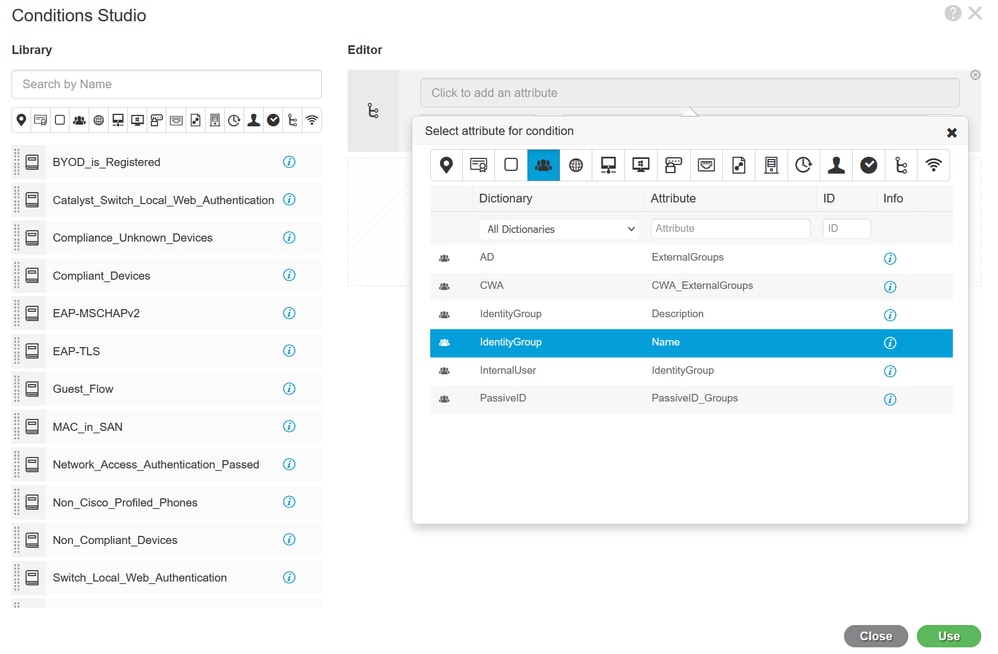This screenshot has width=998, height=654.
Task: Select server tower filter icon in attribute popup
Action: coord(771,165)
